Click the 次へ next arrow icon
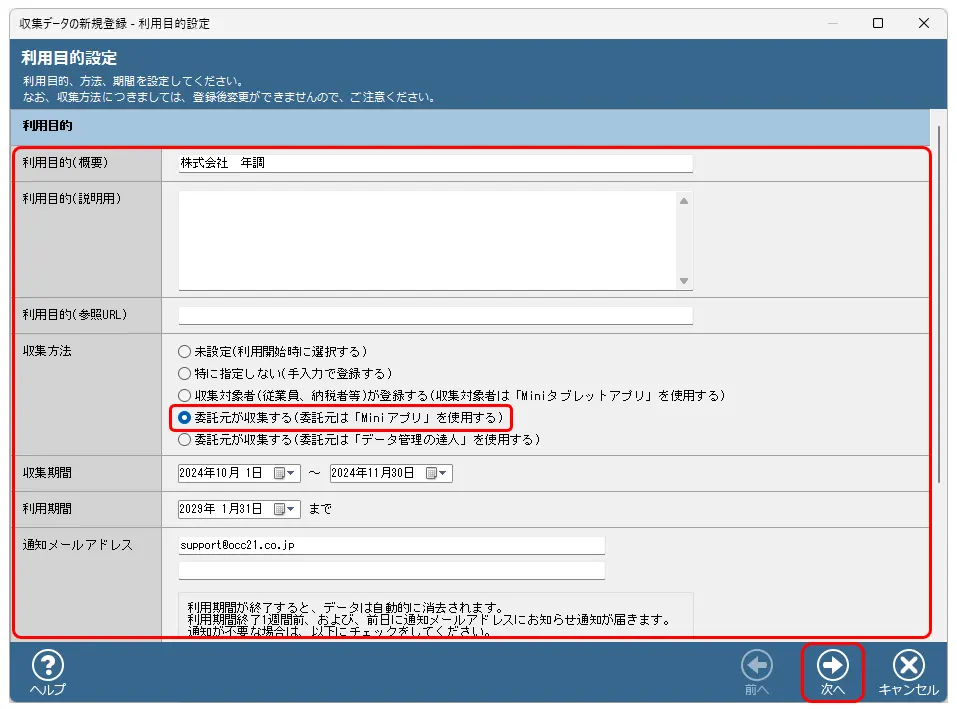Screen dimensions: 957x709 tap(833, 666)
